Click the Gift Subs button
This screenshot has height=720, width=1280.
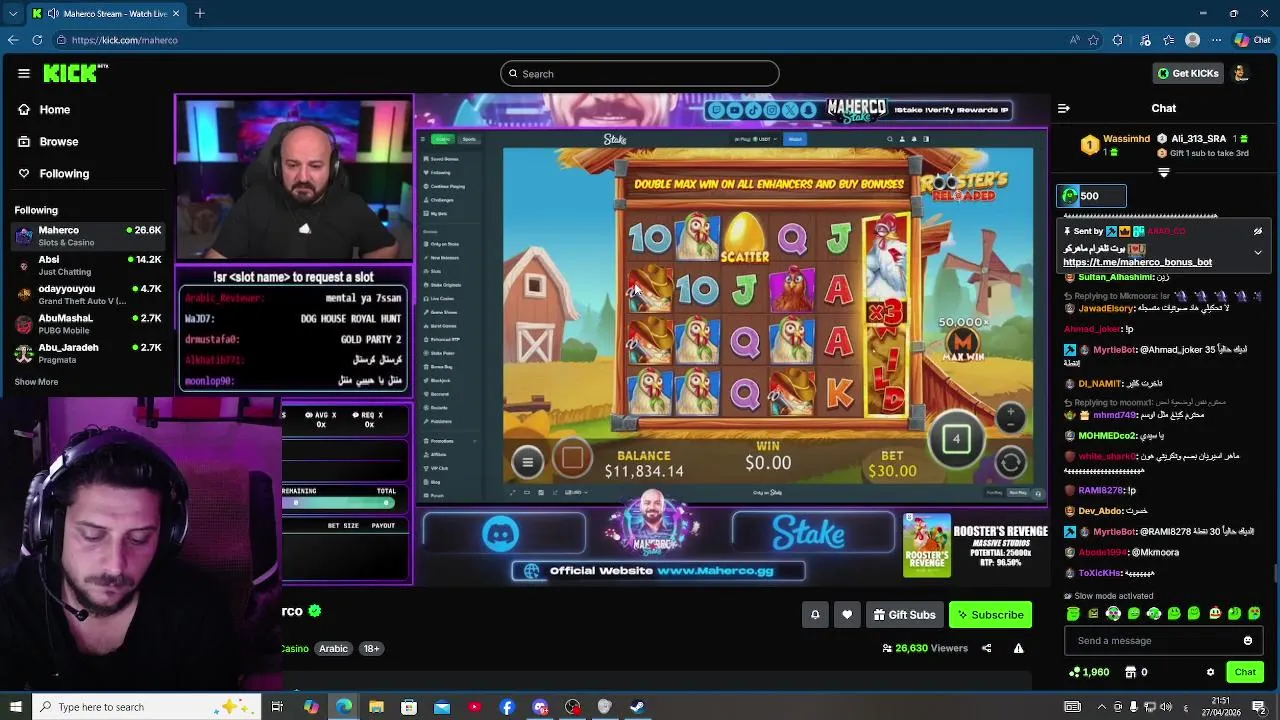(904, 615)
